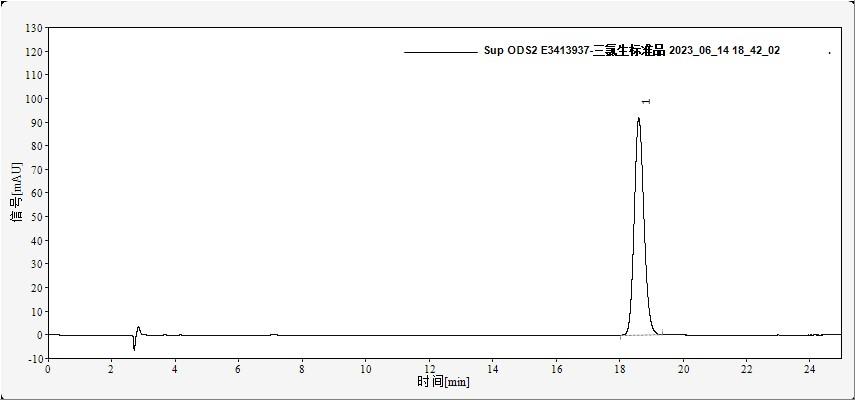This screenshot has width=855, height=400.
Task: Click the peak label number 1
Action: coord(646,101)
